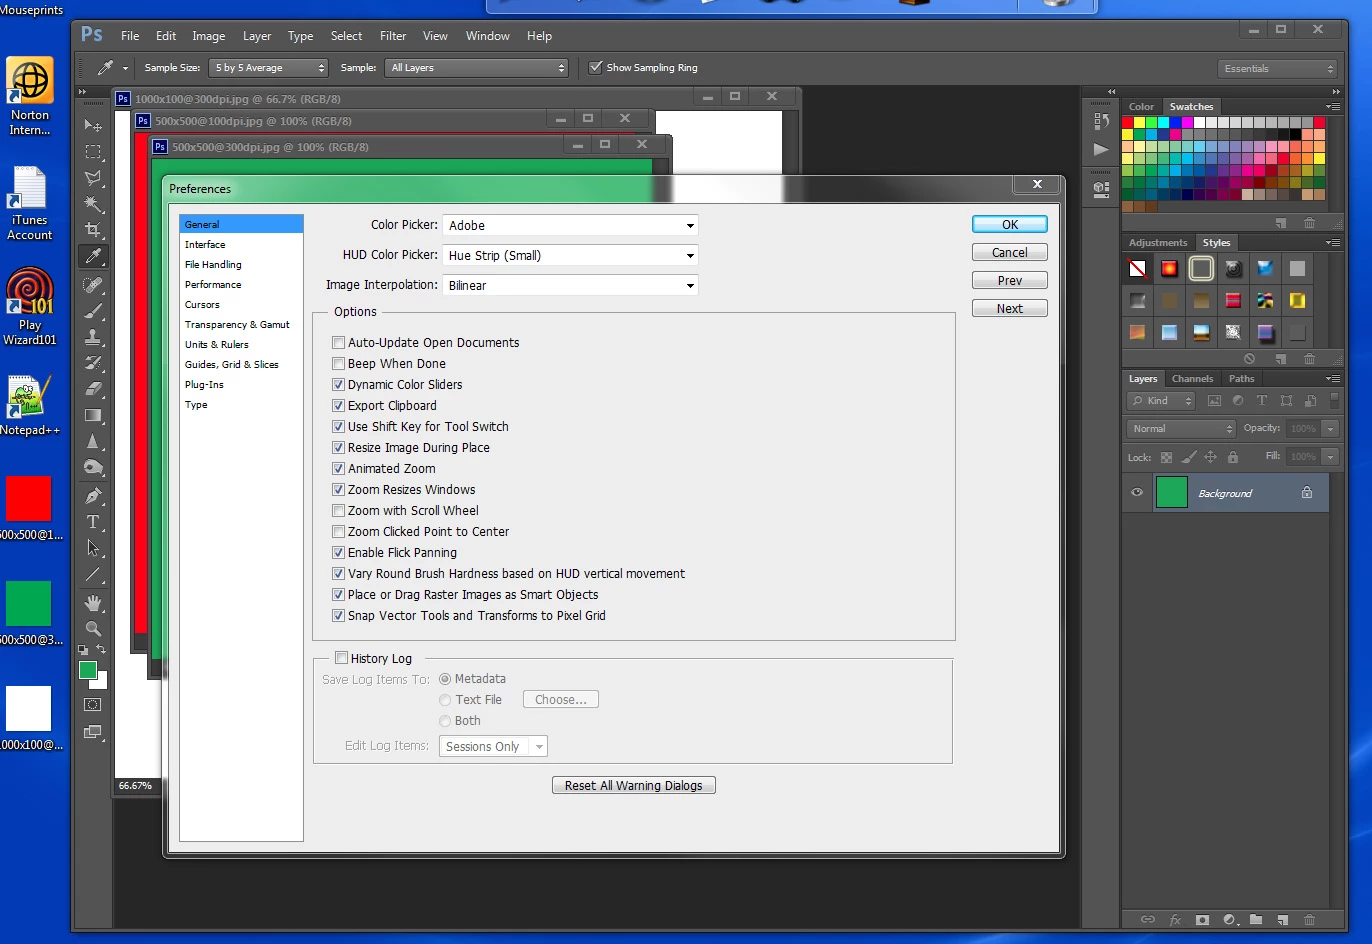Select the Sharpen tool
Viewport: 1372px width, 944px height.
pyautogui.click(x=93, y=441)
